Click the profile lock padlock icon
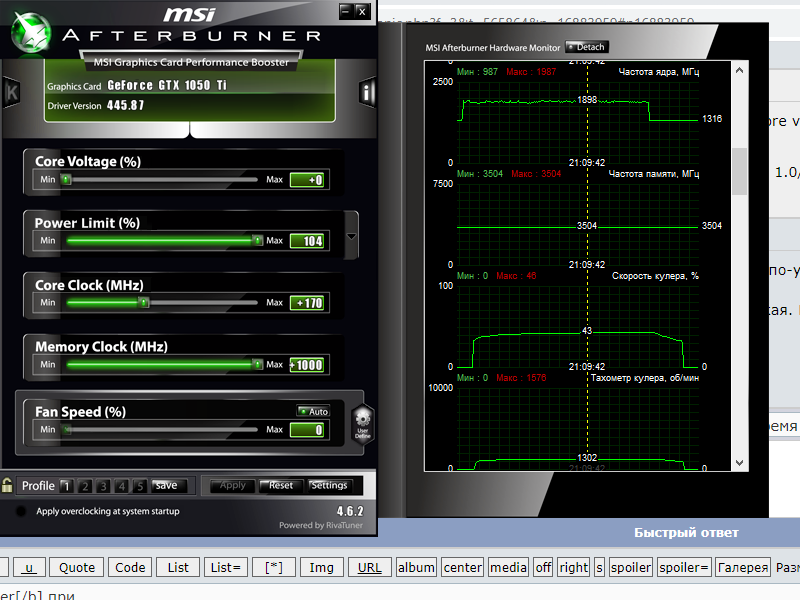This screenshot has height=600, width=800. coord(7,485)
